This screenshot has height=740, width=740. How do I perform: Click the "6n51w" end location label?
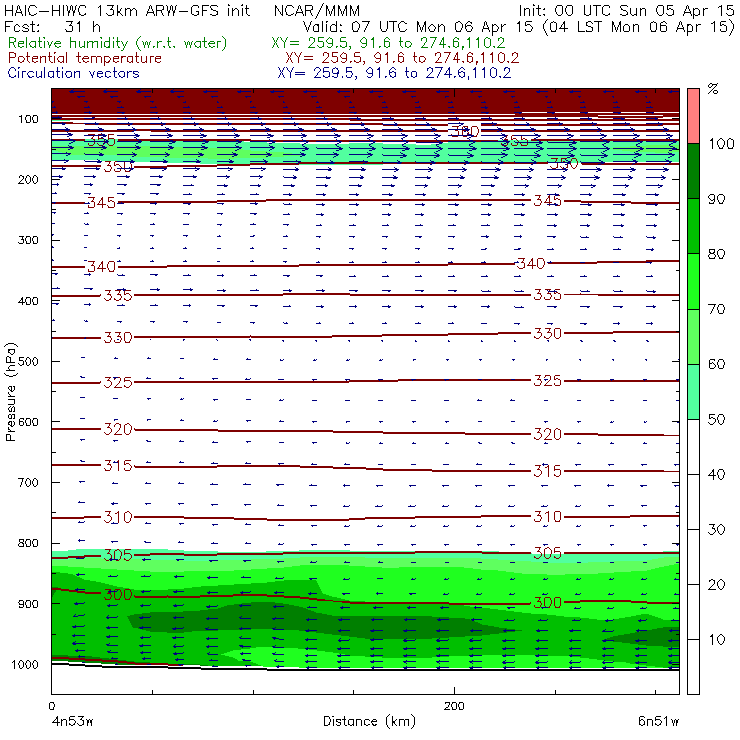(x=658, y=721)
